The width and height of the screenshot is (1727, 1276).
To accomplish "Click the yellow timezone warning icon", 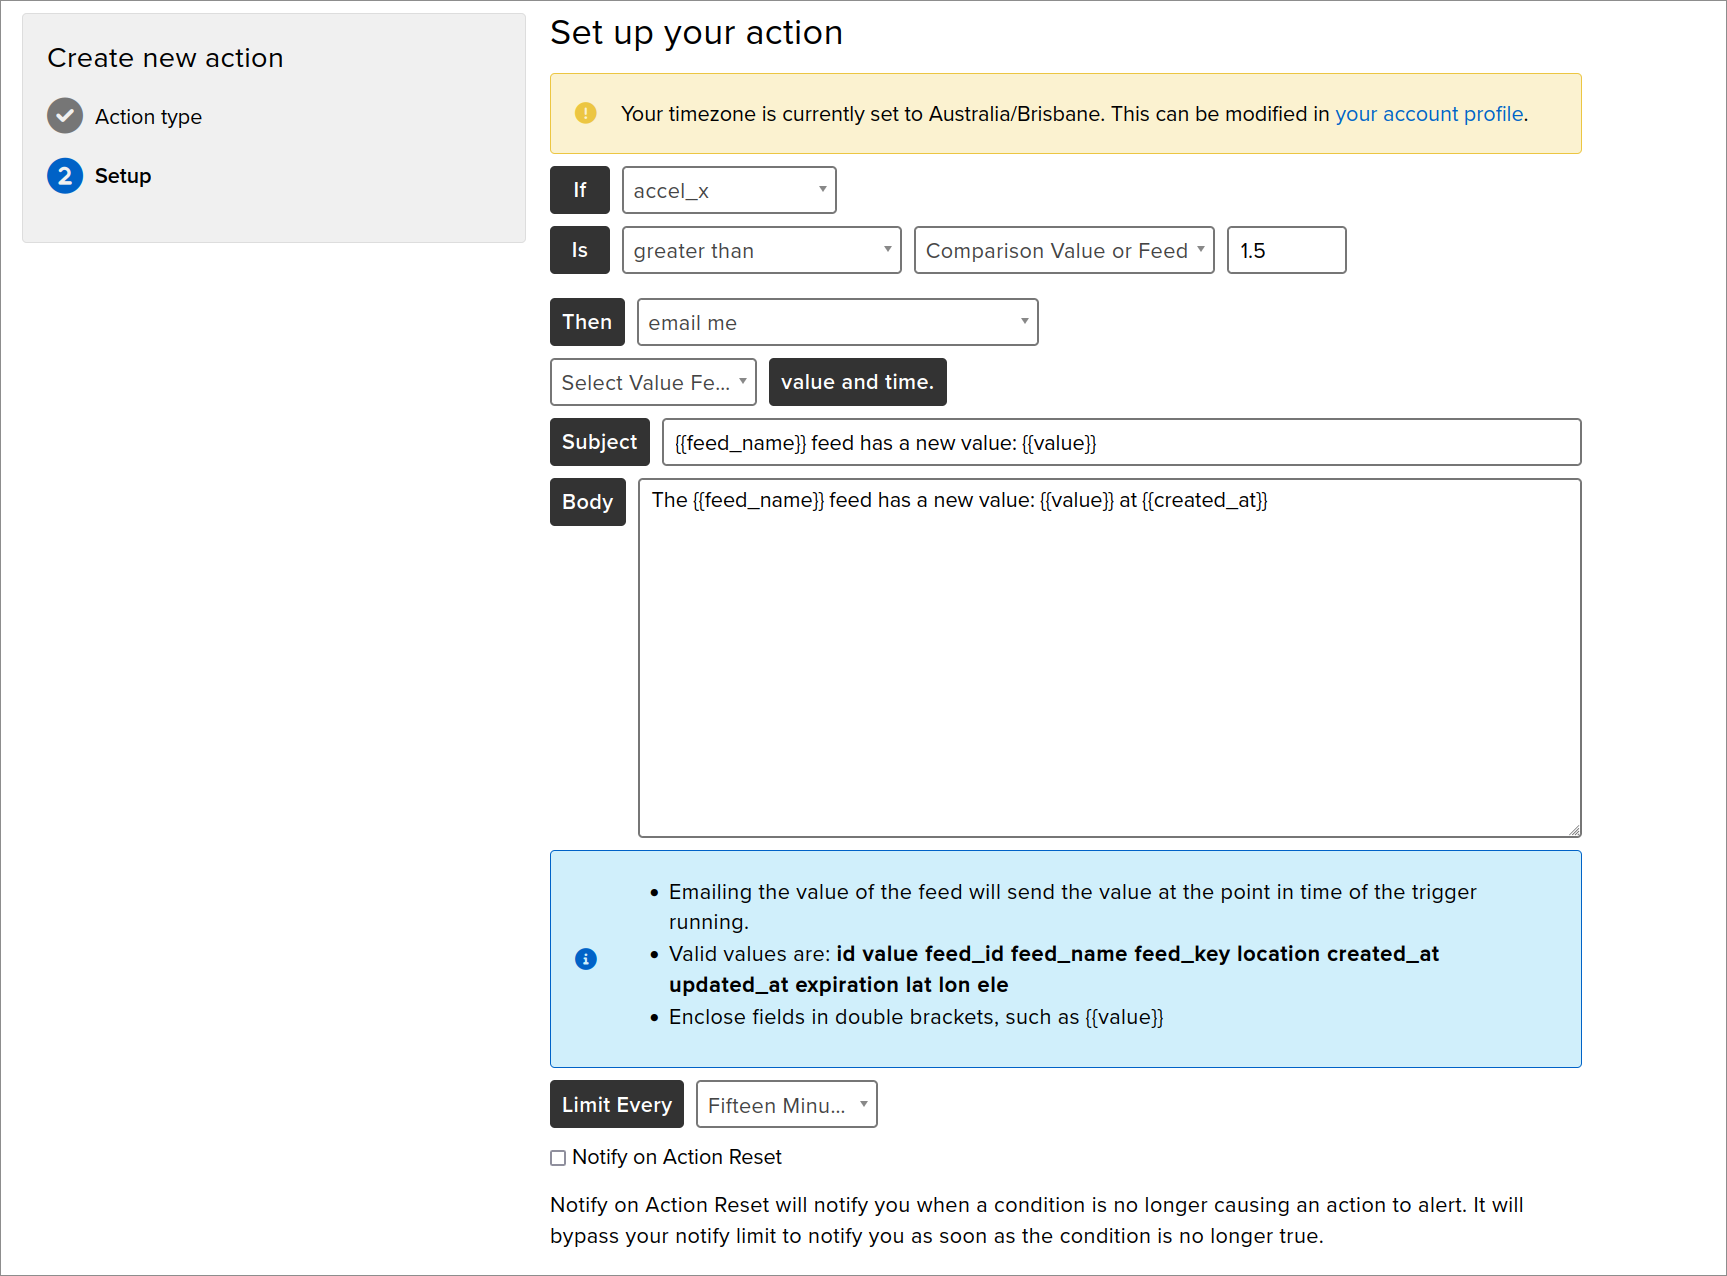I will [x=586, y=113].
